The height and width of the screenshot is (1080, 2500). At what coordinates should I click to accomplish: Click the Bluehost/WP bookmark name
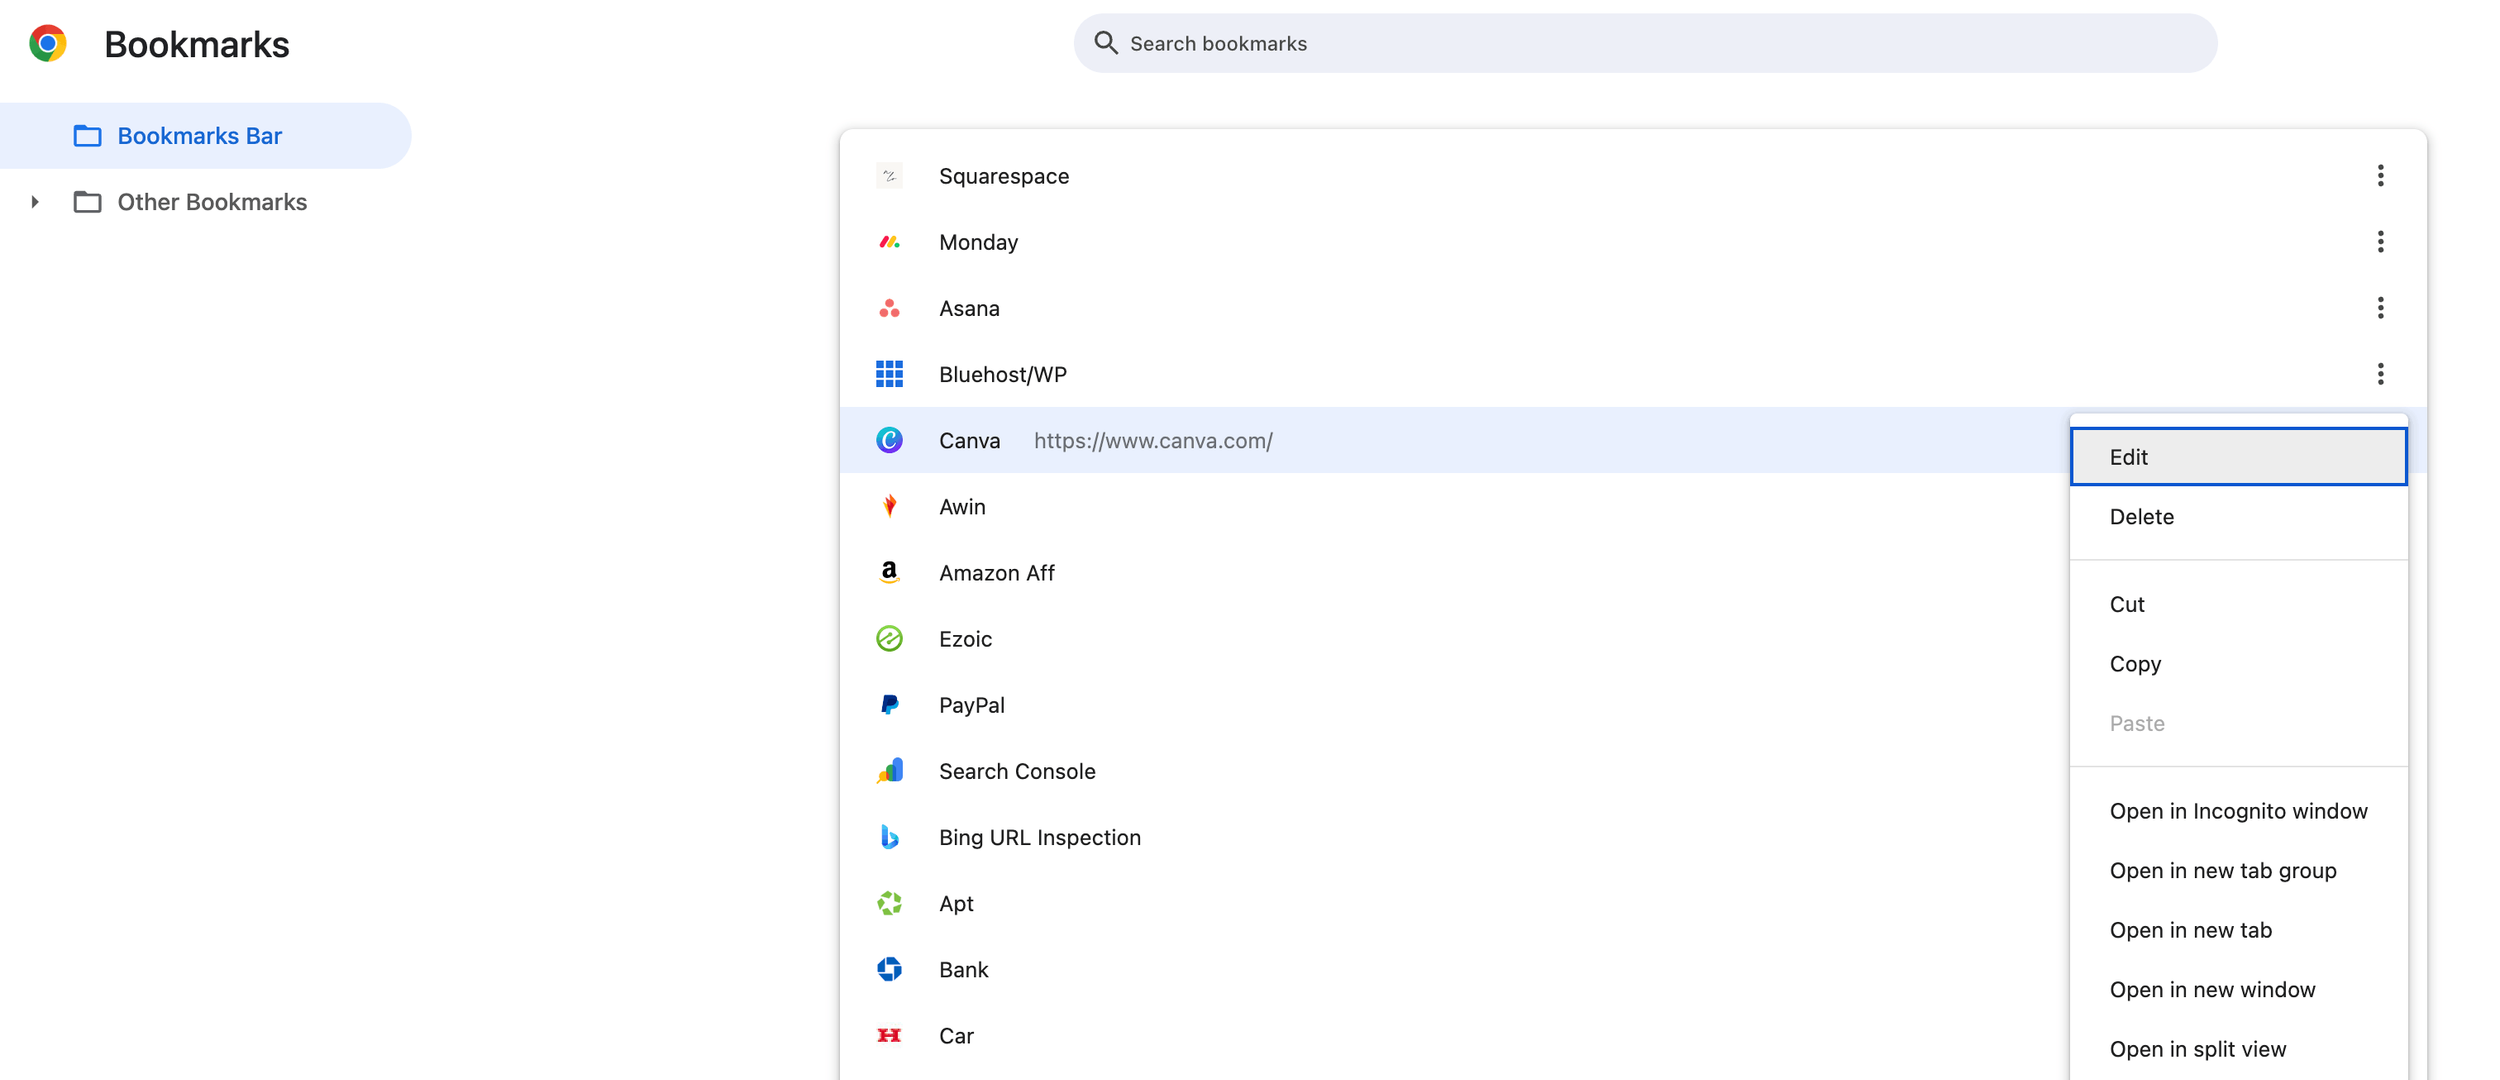click(x=1003, y=374)
